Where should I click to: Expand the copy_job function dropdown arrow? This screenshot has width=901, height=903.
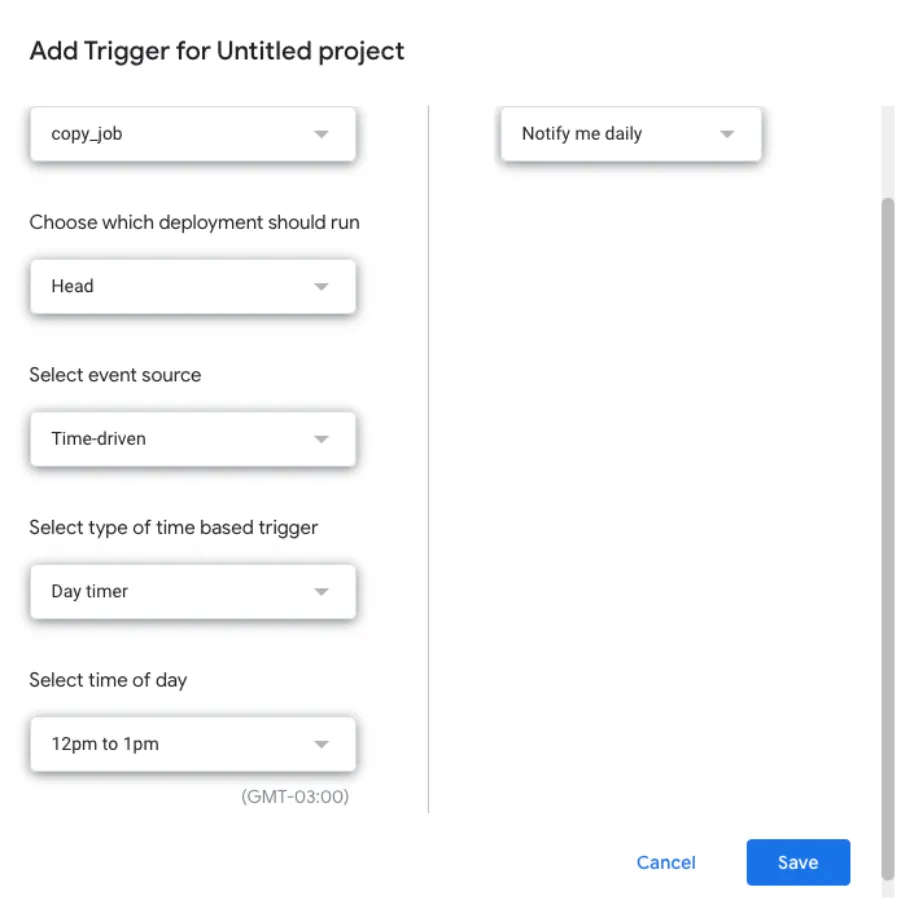(x=322, y=134)
